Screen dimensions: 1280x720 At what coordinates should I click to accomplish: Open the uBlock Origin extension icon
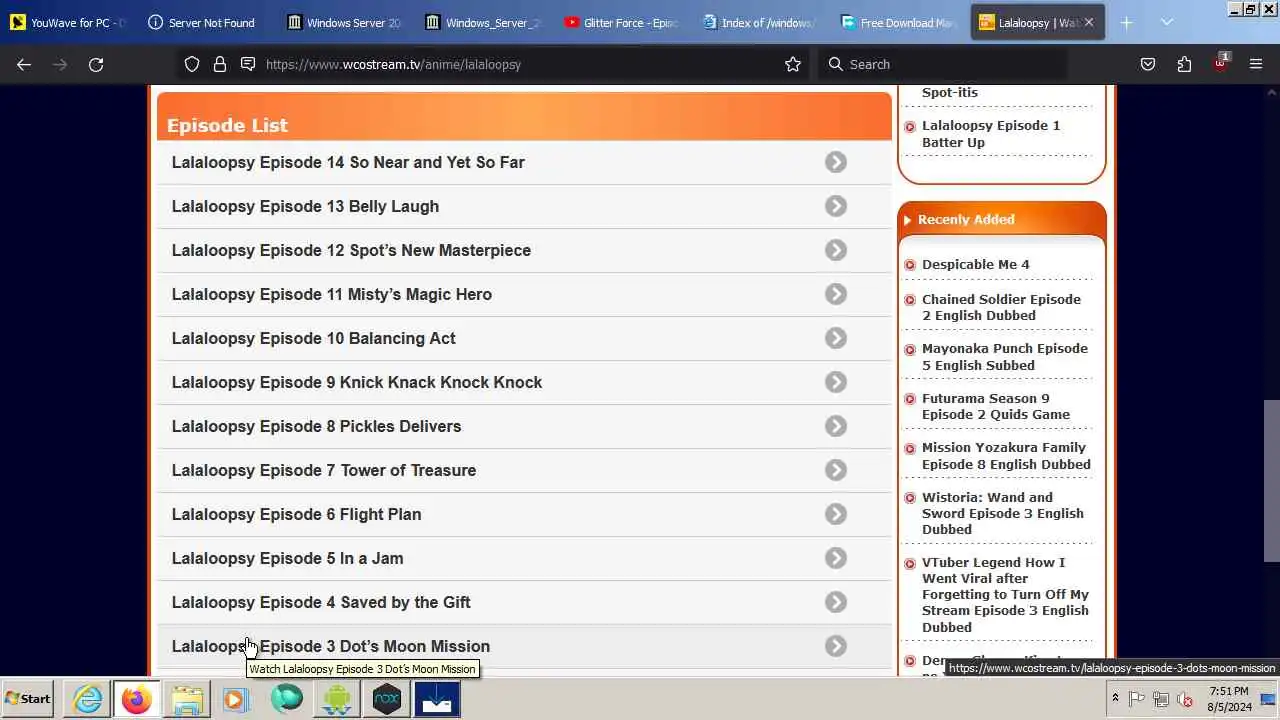tap(1220, 64)
